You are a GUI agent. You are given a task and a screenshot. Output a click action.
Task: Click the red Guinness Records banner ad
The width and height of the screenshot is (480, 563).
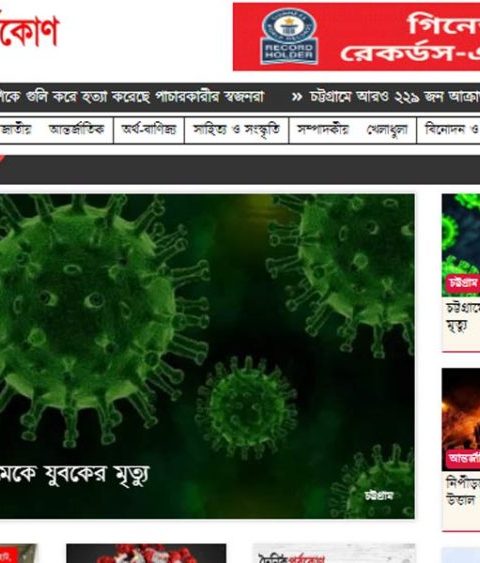coord(356,37)
